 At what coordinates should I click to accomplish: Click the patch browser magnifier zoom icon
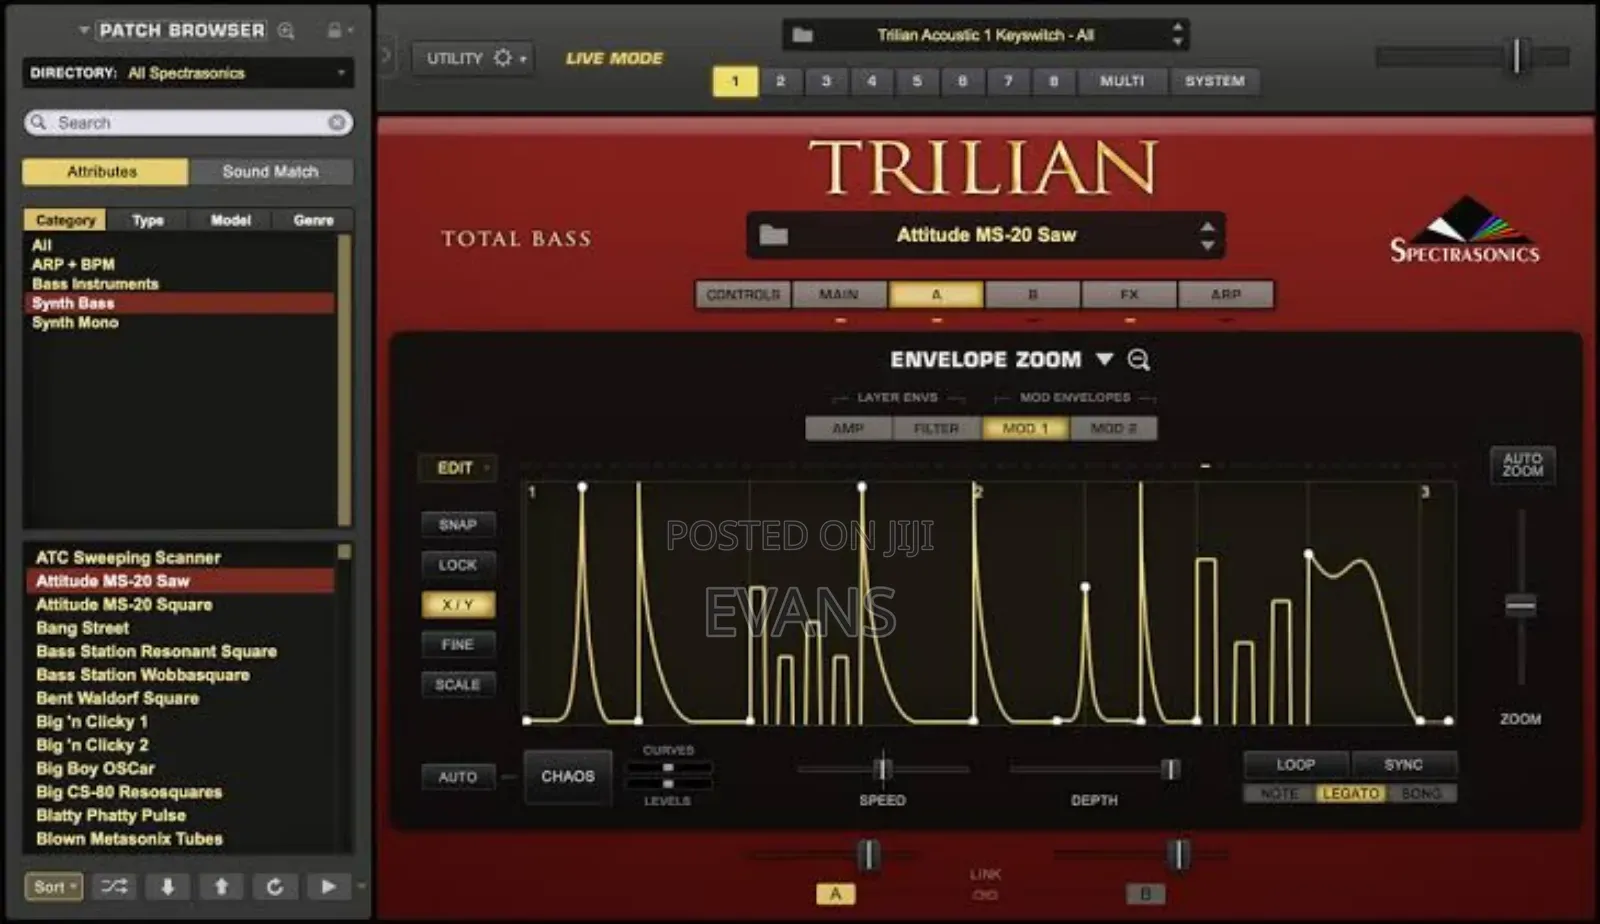286,30
